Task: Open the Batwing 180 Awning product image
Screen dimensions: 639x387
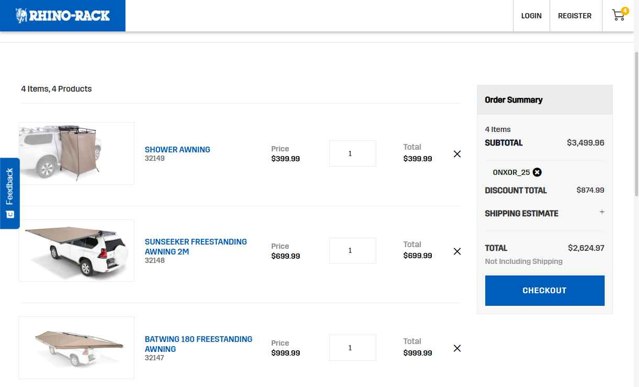Action: pos(76,348)
